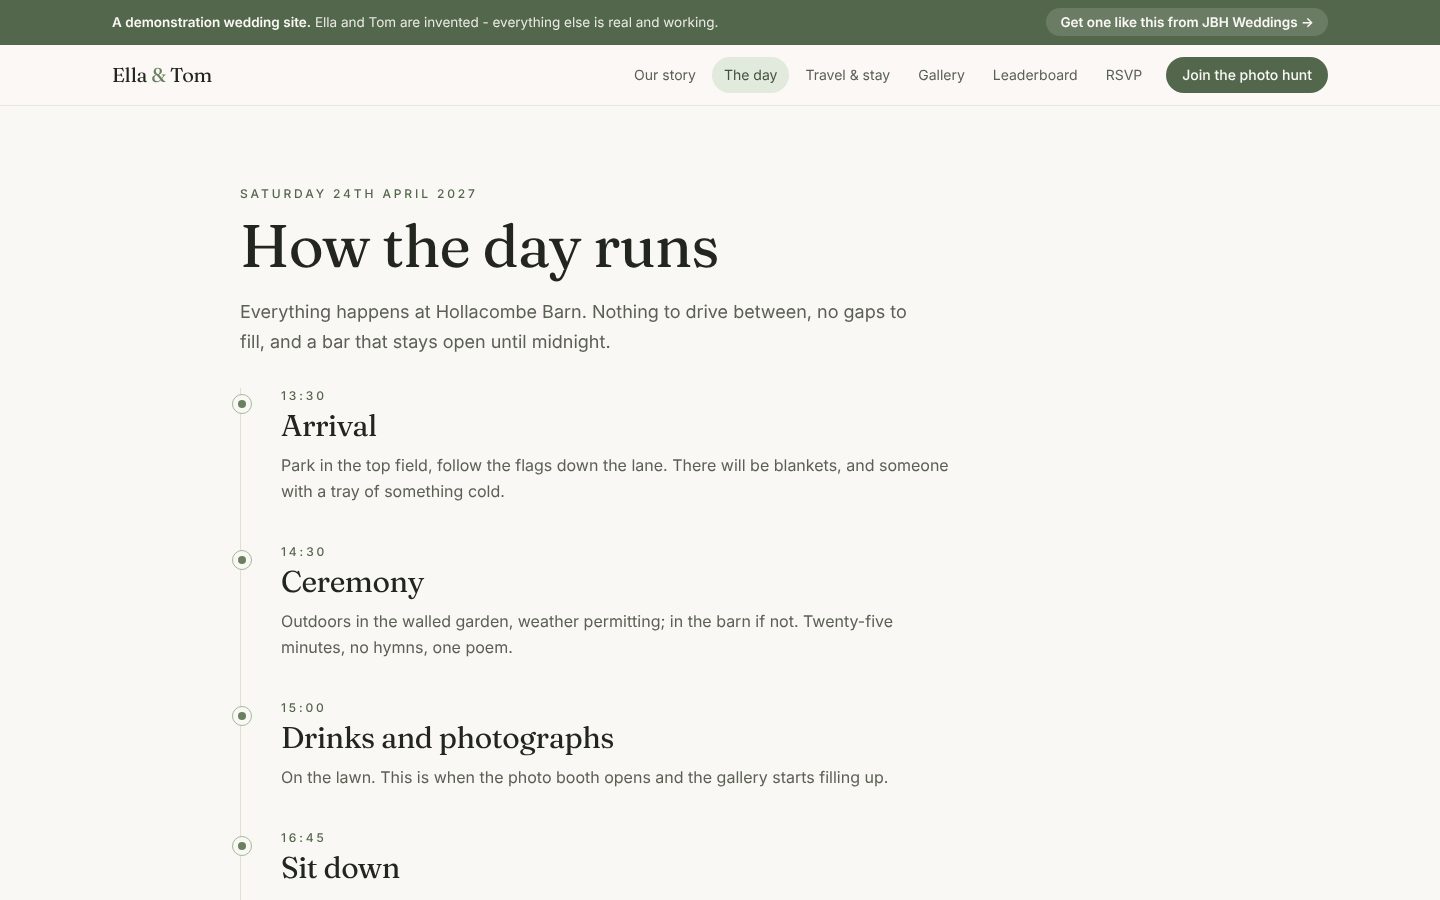Select The day nav item
Image resolution: width=1440 pixels, height=900 pixels.
[x=750, y=75]
